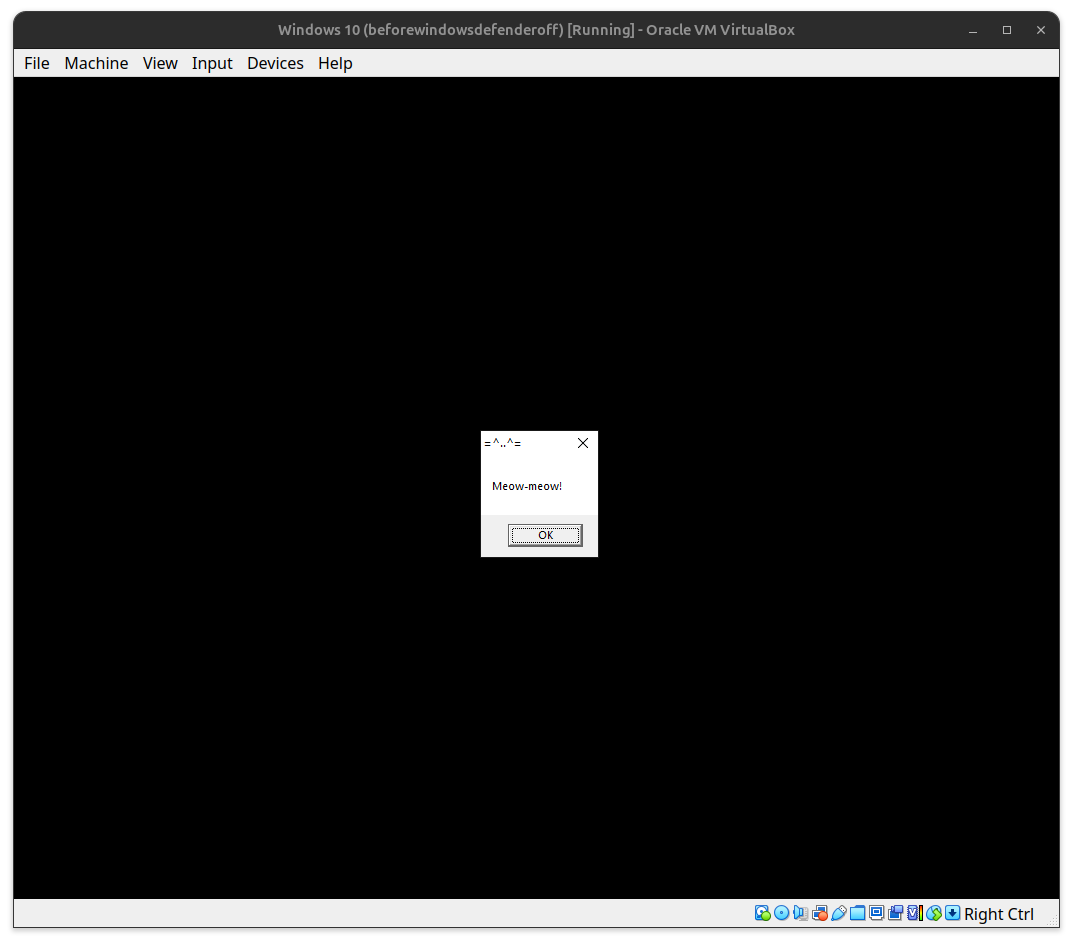Image resolution: width=1073 pixels, height=944 pixels.
Task: Close the VirtualBox VM window
Action: click(1041, 30)
